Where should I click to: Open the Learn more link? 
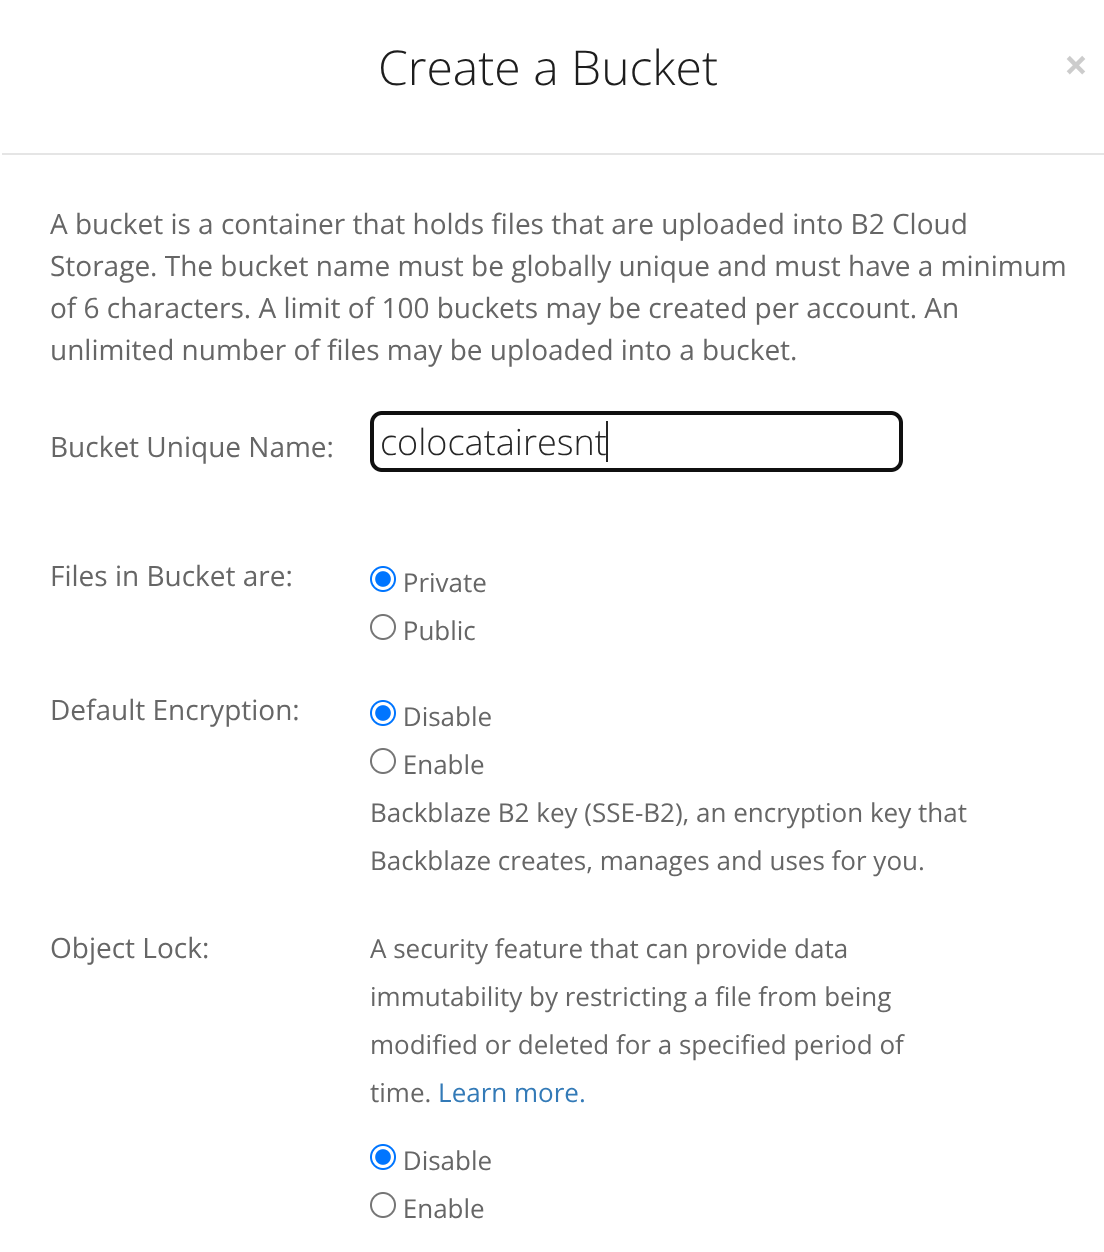(x=509, y=1093)
